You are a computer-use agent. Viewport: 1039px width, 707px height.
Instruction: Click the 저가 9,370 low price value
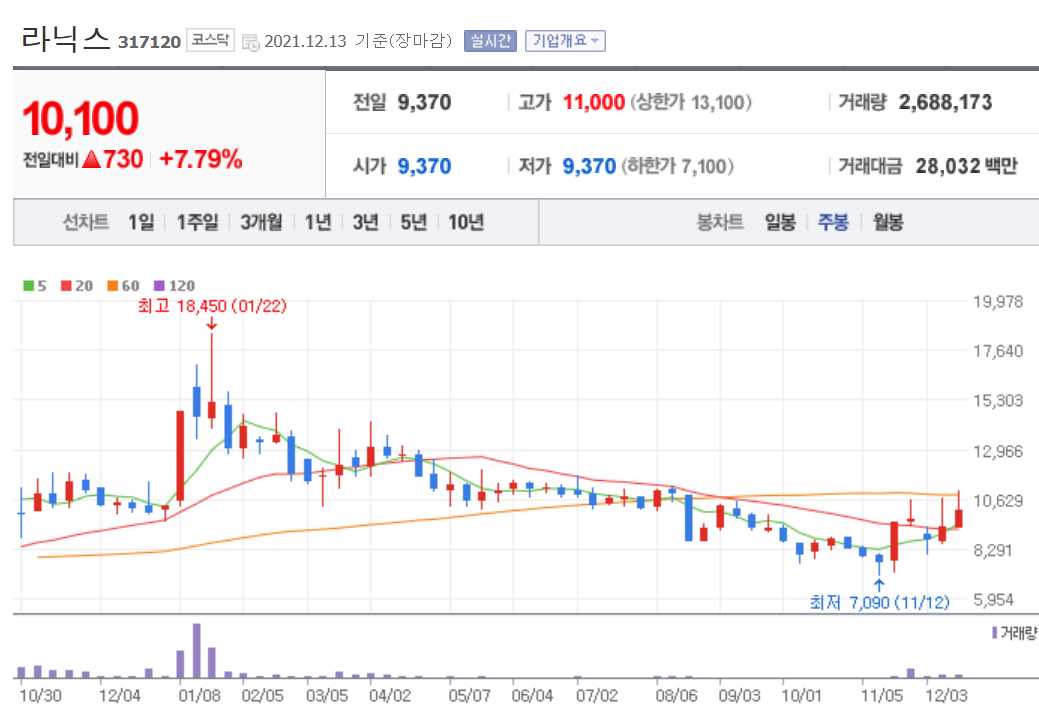[x=589, y=166]
